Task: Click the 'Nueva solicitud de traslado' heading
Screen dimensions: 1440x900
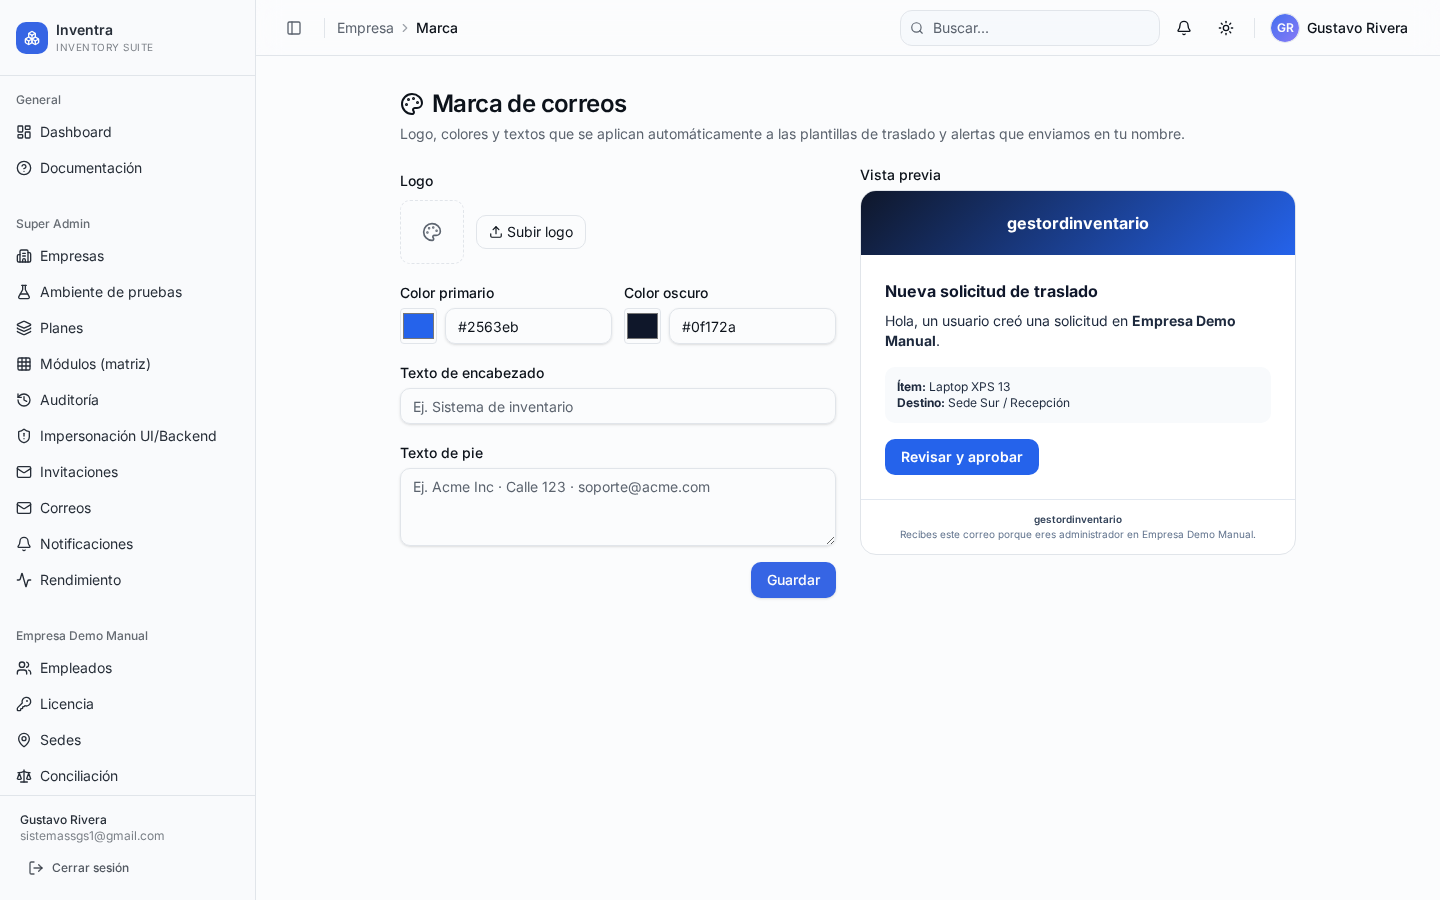Action: 991,291
